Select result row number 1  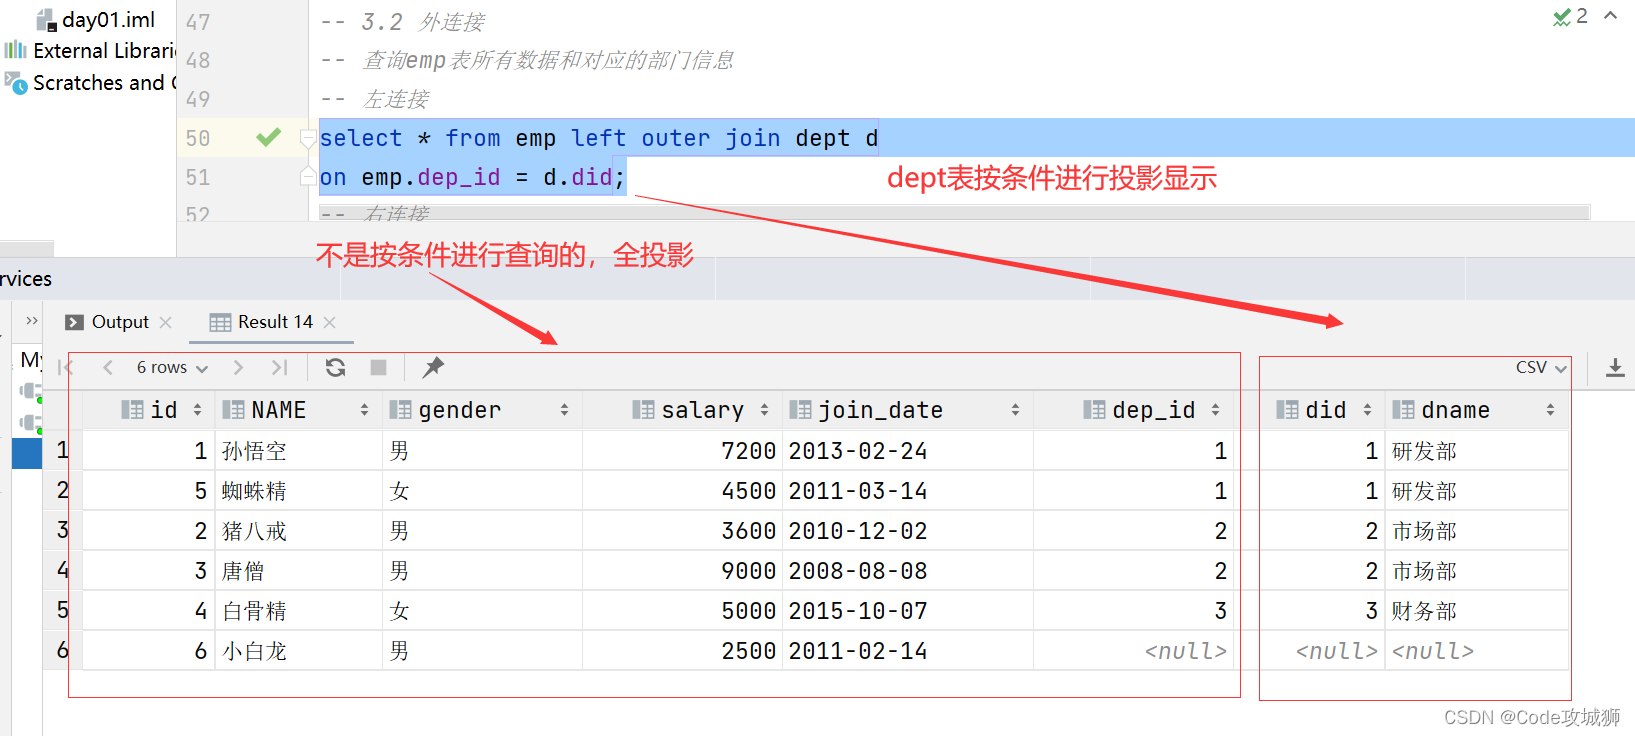(x=62, y=450)
